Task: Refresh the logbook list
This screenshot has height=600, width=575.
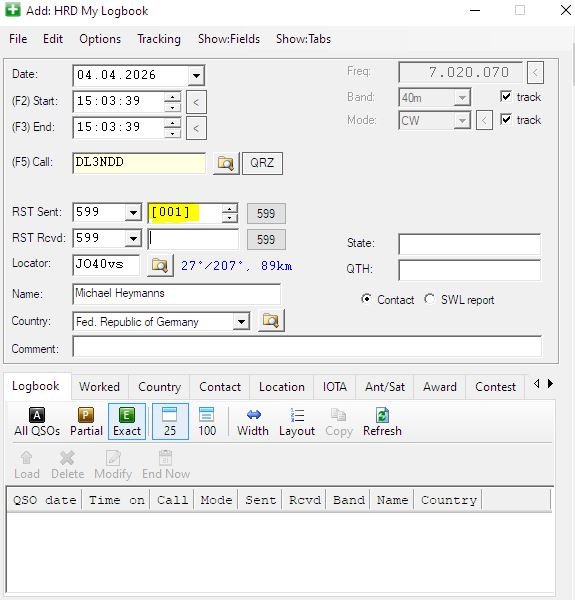Action: click(x=382, y=422)
